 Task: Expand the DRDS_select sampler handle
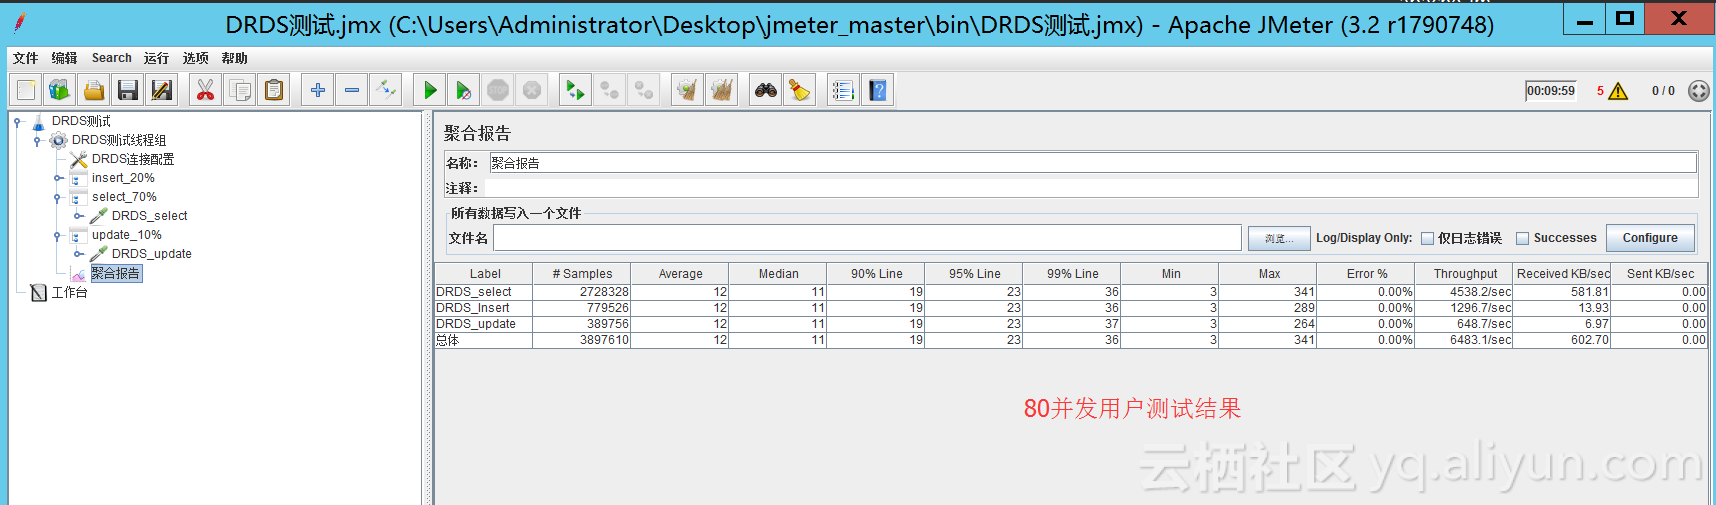click(x=78, y=217)
